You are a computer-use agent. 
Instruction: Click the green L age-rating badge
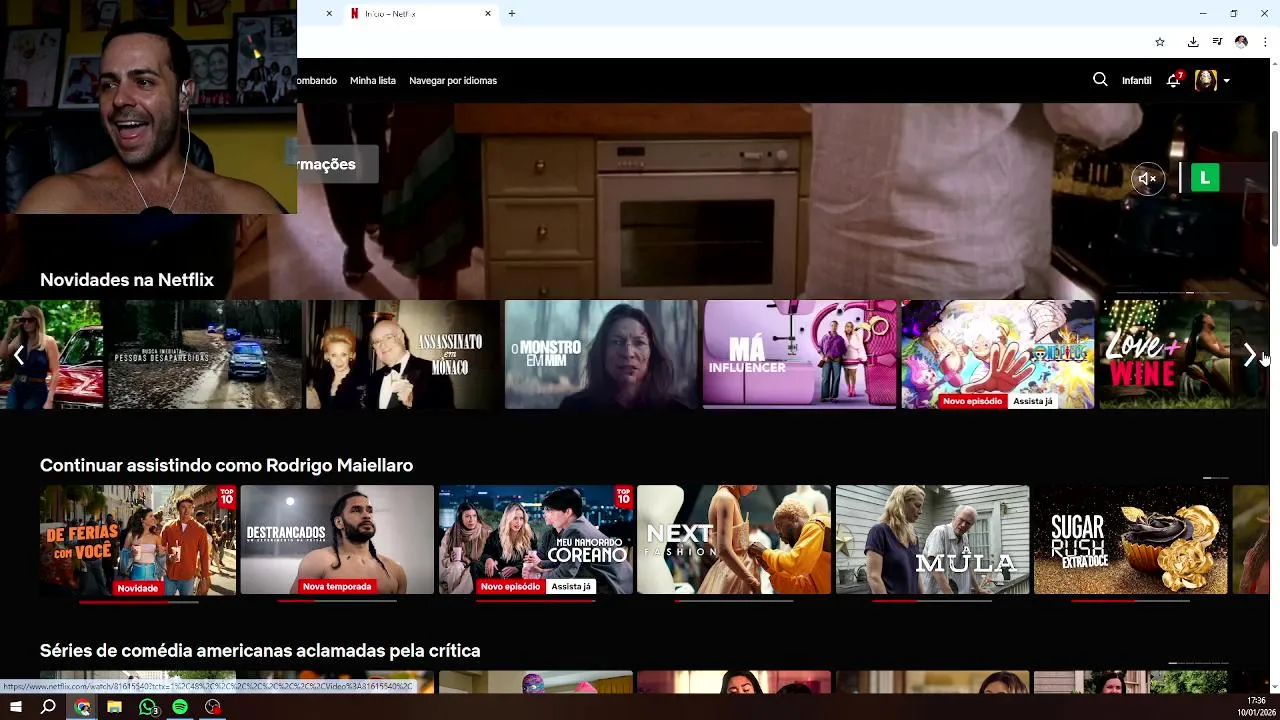(x=1205, y=178)
